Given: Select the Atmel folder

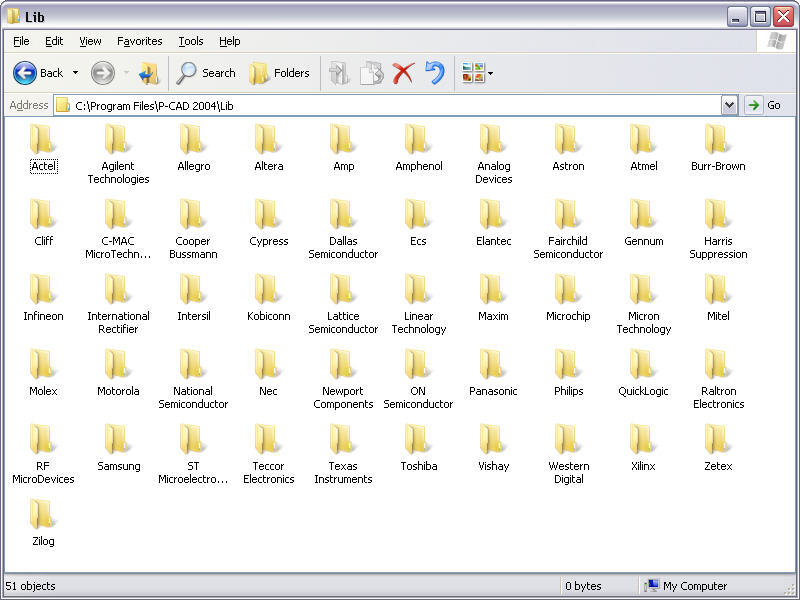Looking at the screenshot, I should [643, 148].
